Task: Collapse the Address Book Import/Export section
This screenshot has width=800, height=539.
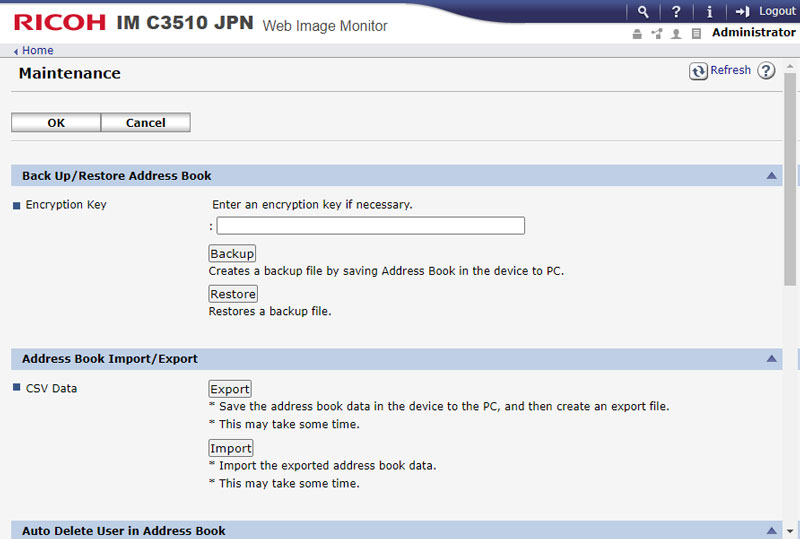Action: point(771,358)
